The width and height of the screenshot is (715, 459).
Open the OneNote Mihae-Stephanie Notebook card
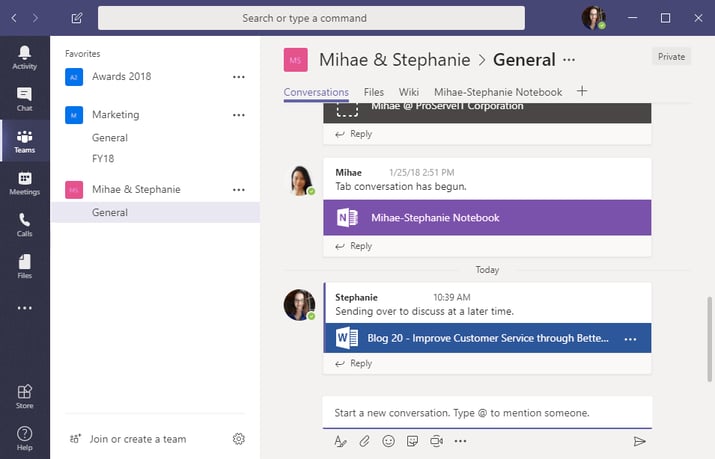coord(487,218)
